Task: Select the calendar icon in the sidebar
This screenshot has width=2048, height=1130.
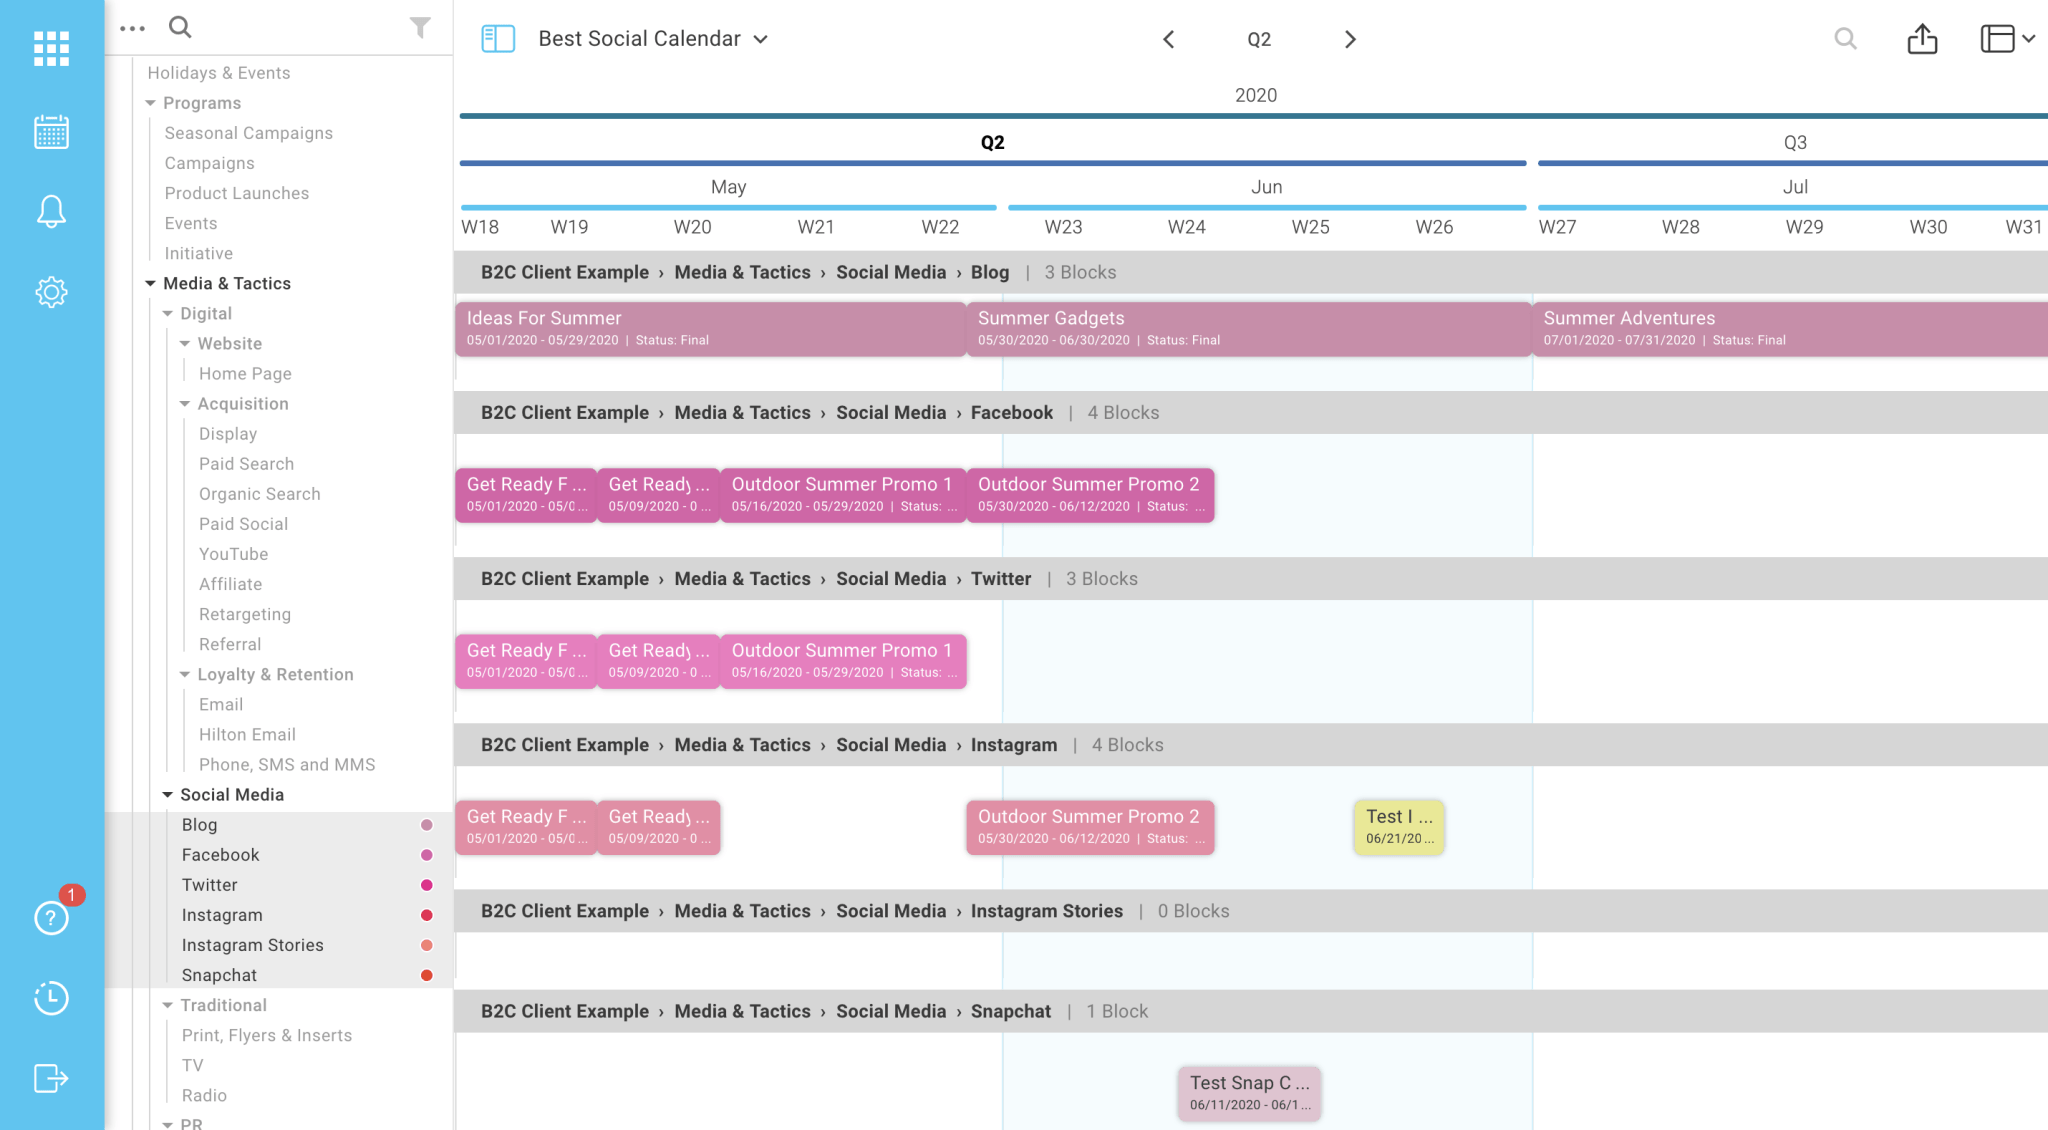Action: (51, 131)
